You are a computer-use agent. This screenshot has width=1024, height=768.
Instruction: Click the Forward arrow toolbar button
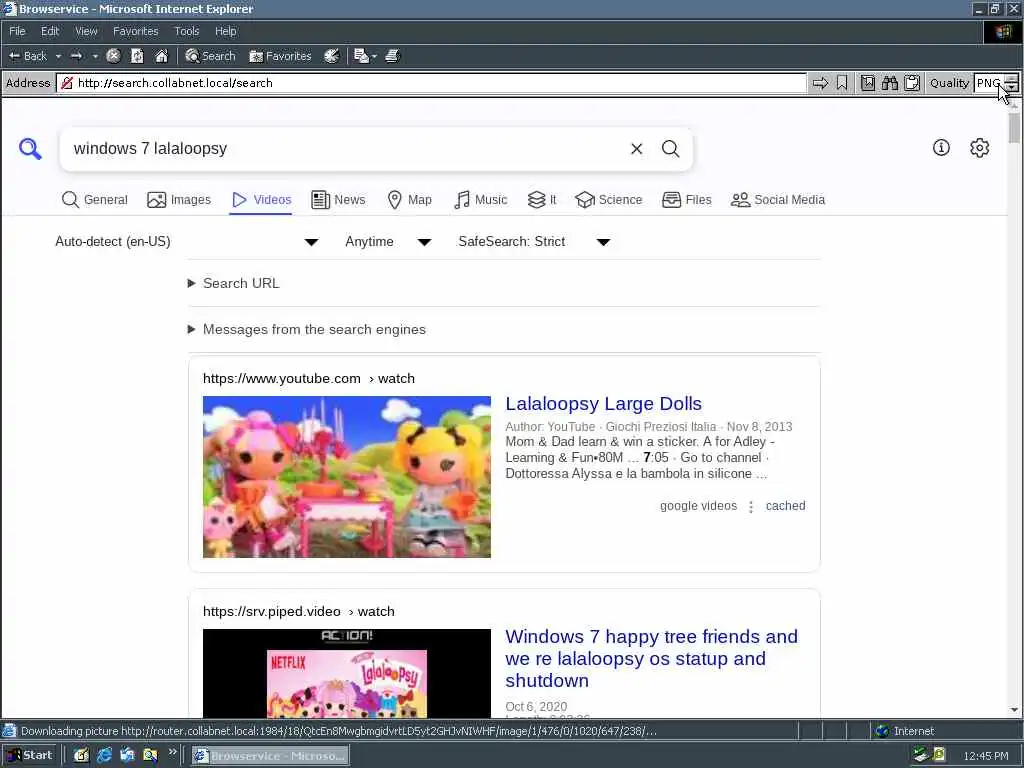[x=76, y=56]
